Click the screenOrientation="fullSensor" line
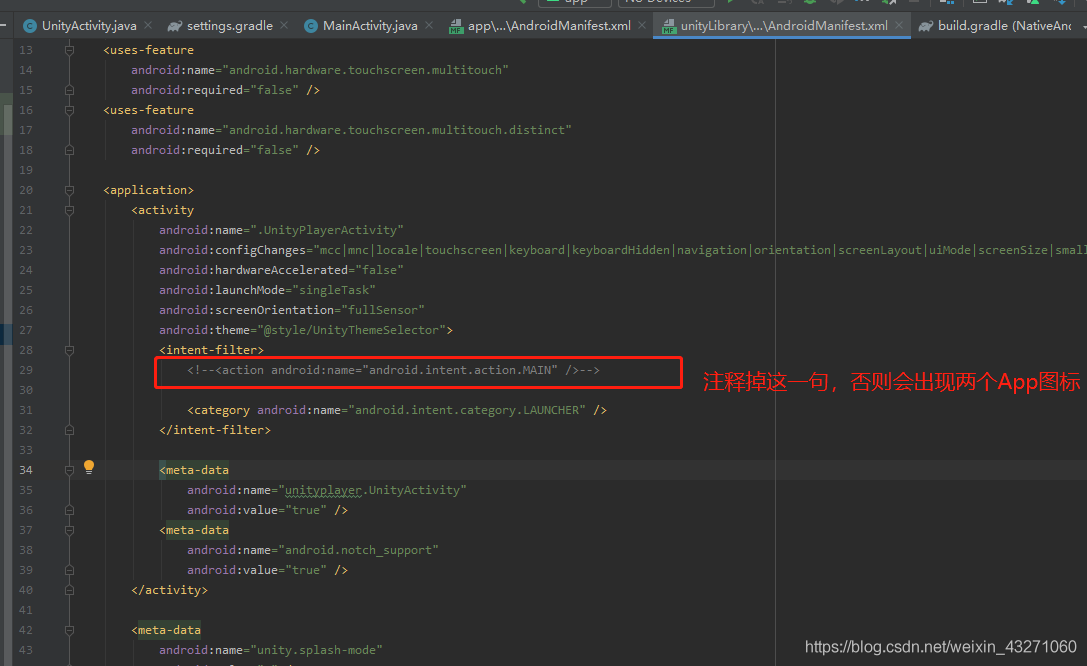The width and height of the screenshot is (1087, 666). coord(291,310)
